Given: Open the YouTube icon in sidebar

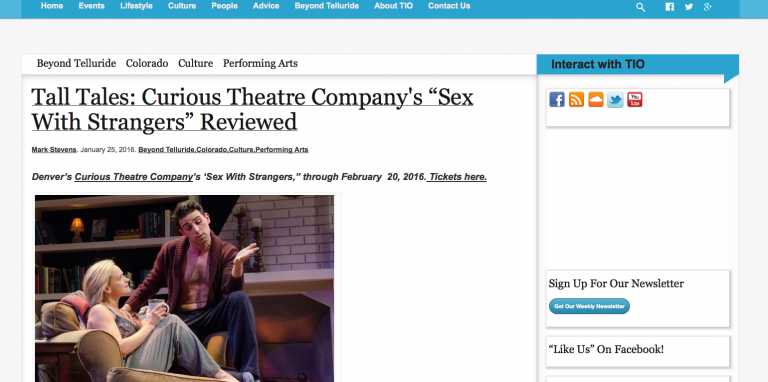Looking at the screenshot, I should click(x=635, y=99).
